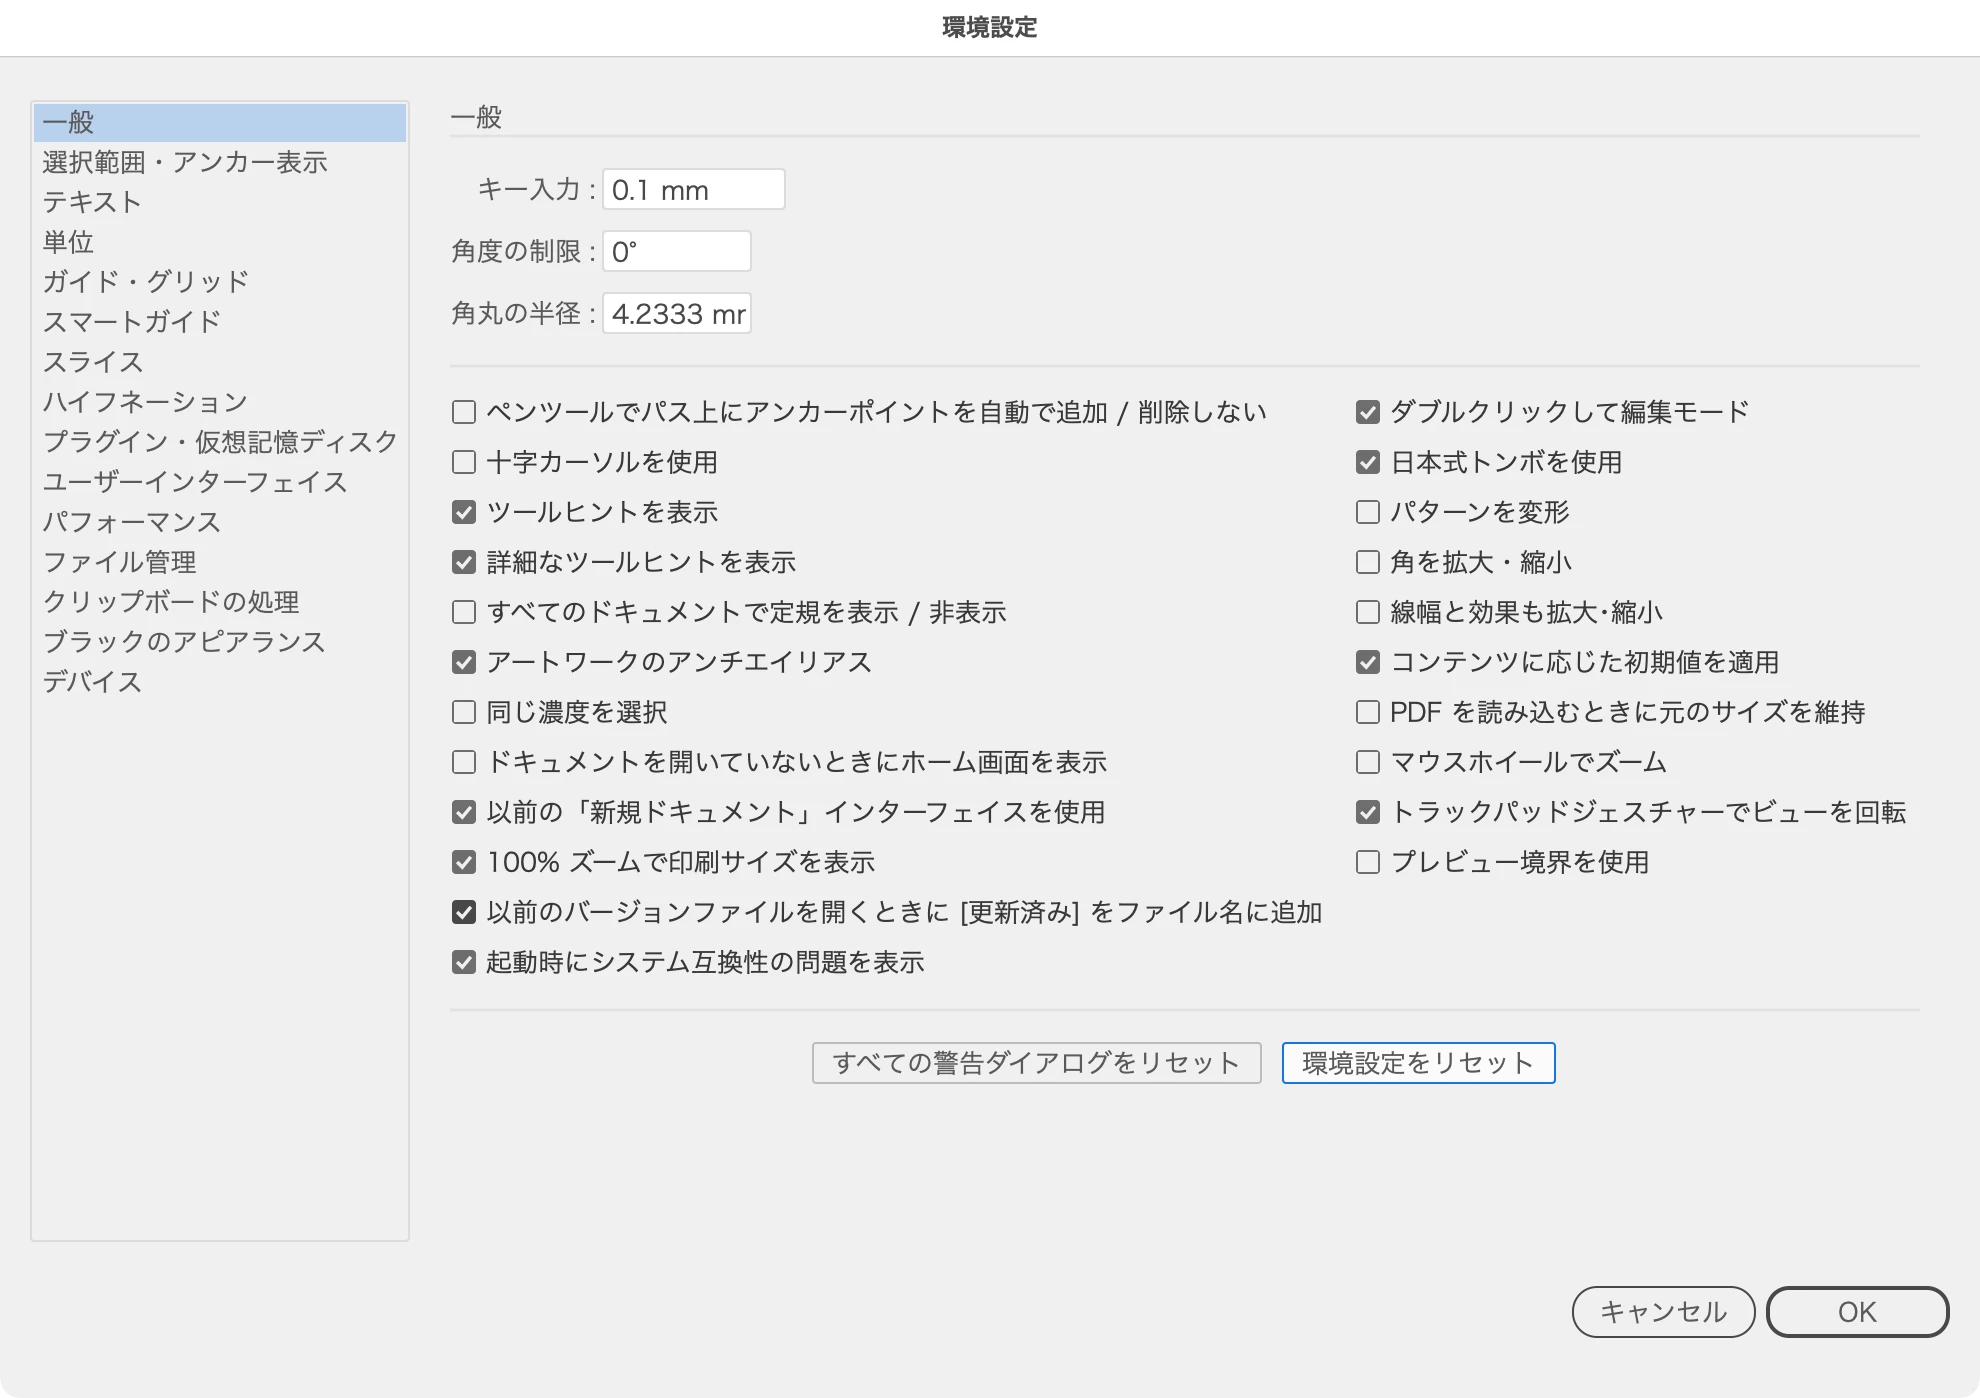Toggle 100% ズームで印刷サイズを表示 checkbox

tap(464, 862)
